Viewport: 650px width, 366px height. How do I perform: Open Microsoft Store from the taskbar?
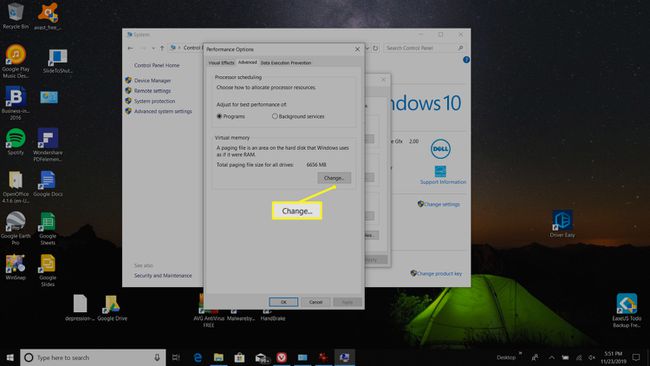(239, 357)
